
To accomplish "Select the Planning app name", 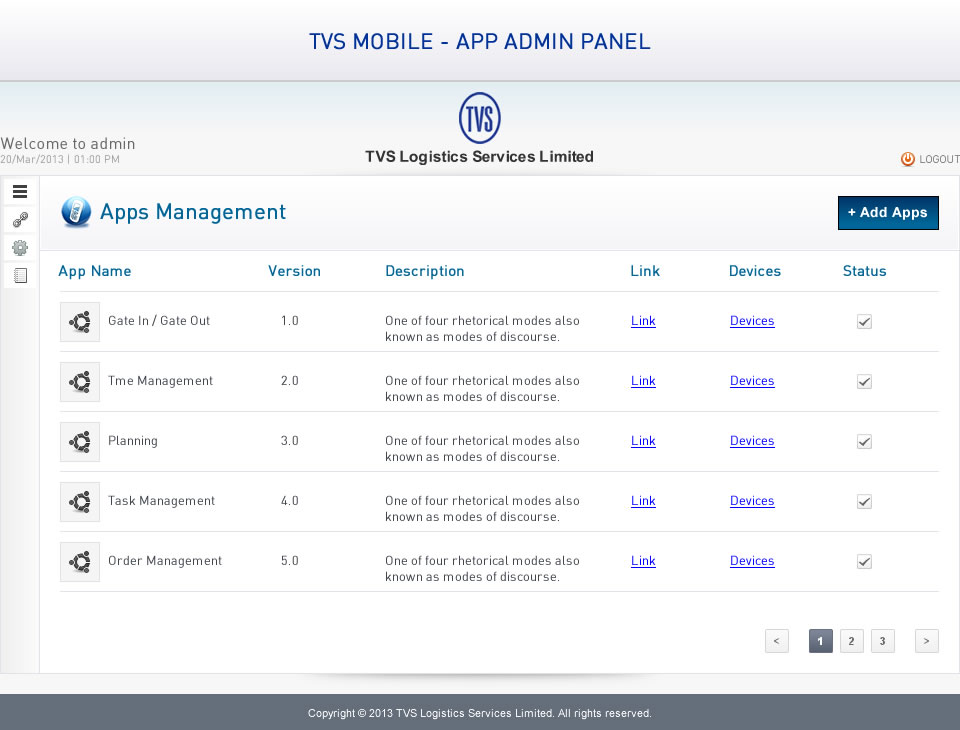I will coord(133,441).
